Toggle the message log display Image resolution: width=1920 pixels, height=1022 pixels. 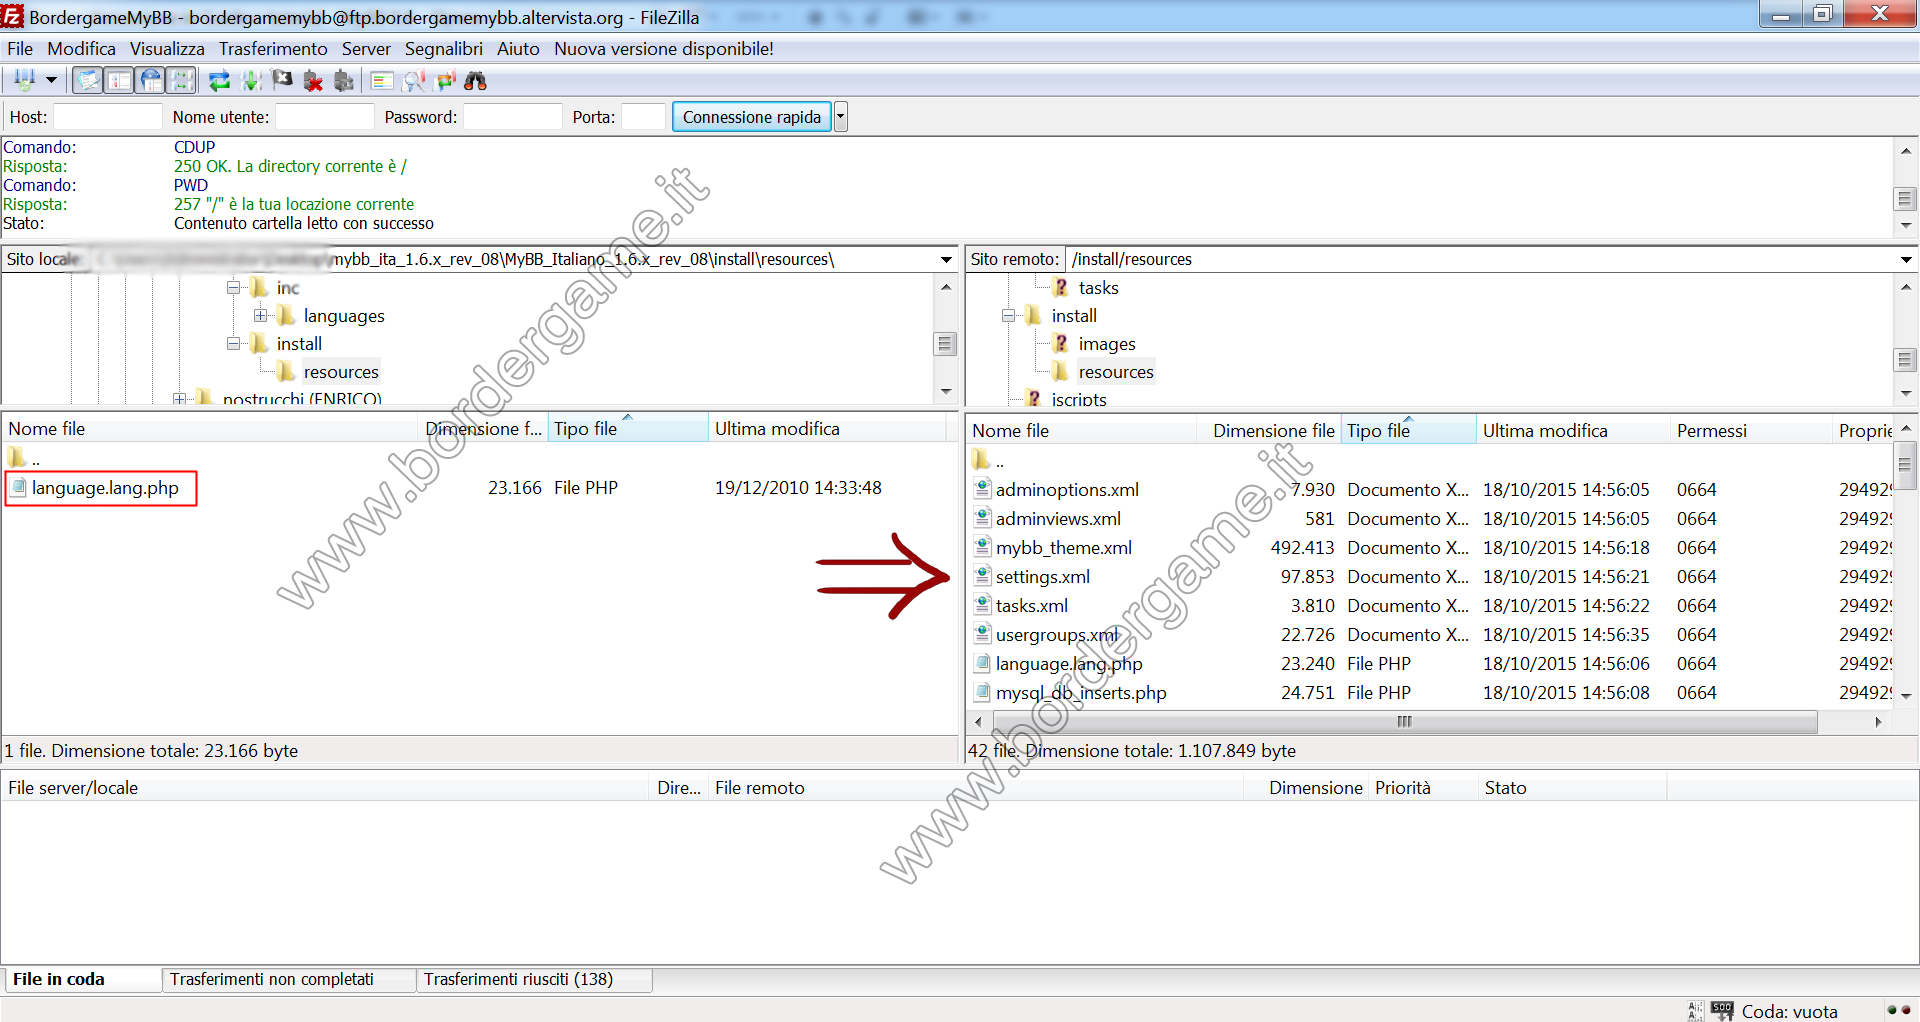click(88, 81)
